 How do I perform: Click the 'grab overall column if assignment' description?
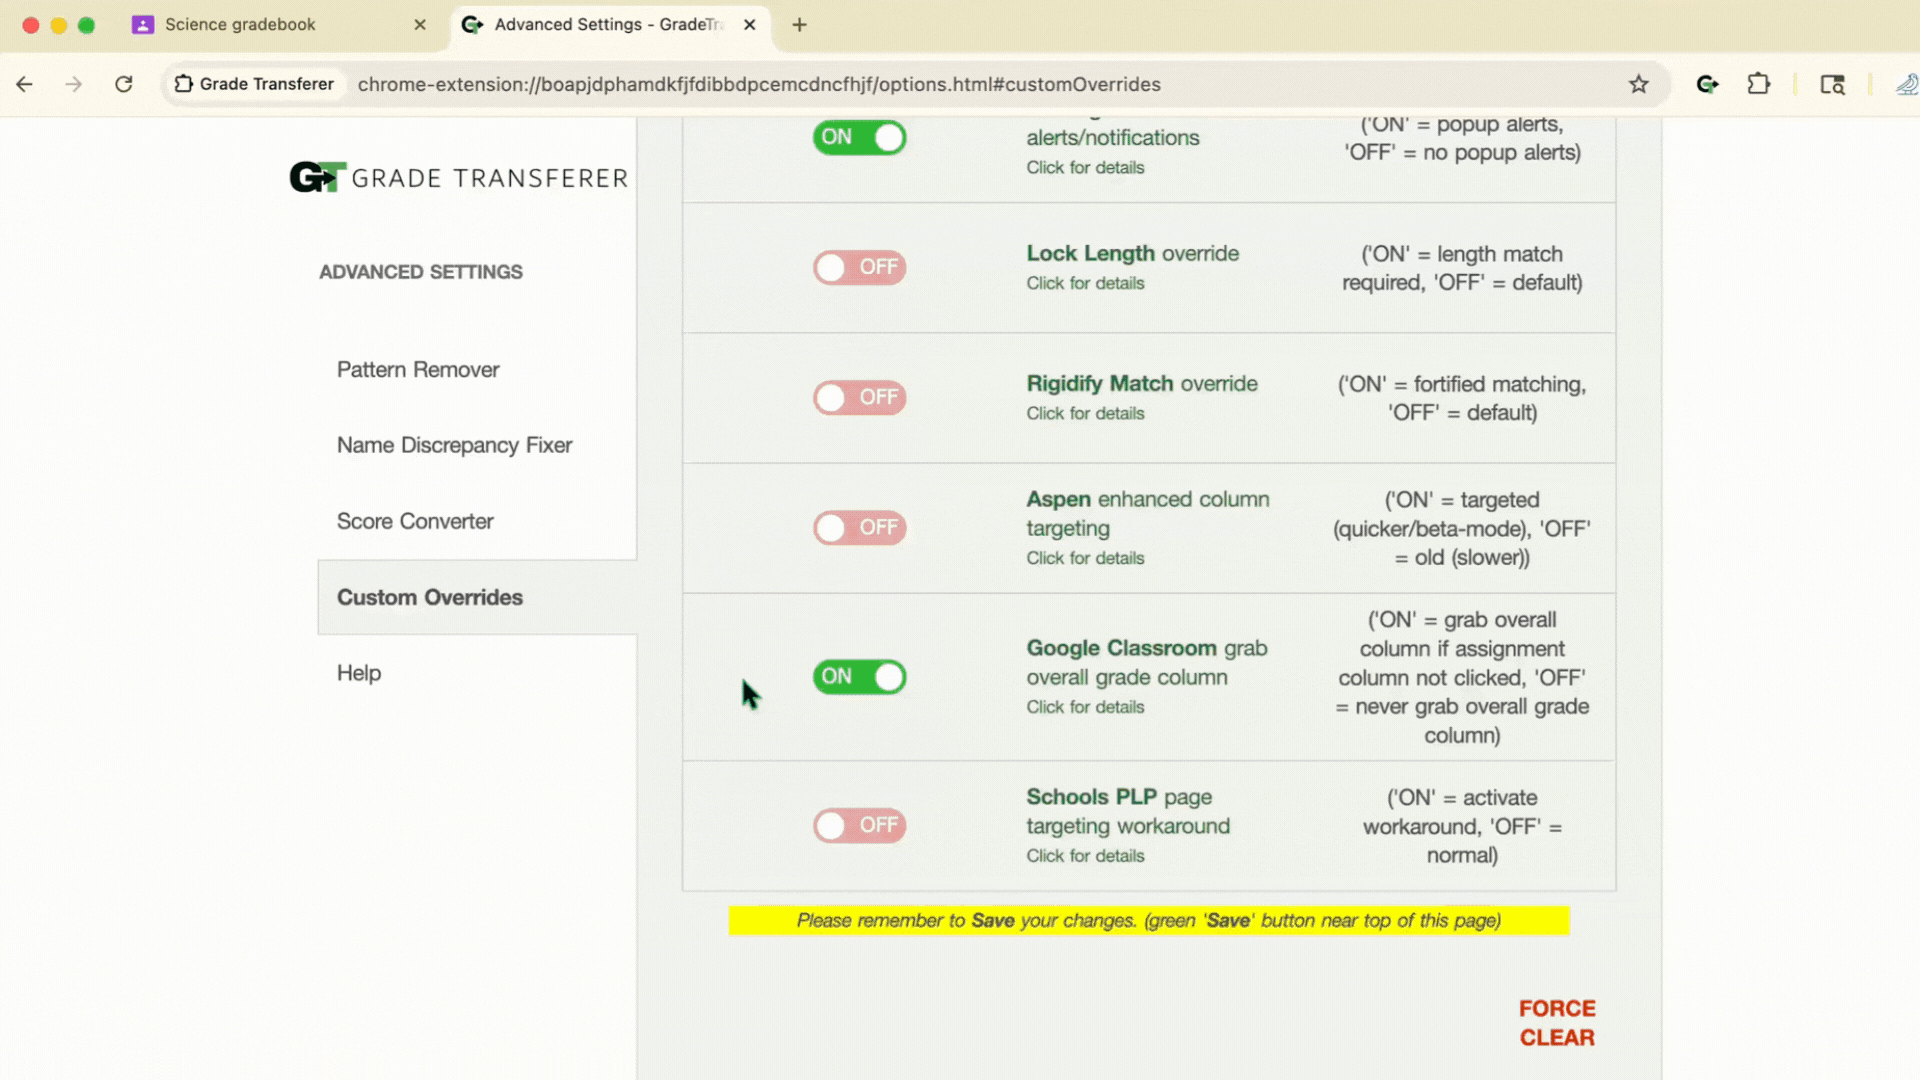[x=1462, y=678]
